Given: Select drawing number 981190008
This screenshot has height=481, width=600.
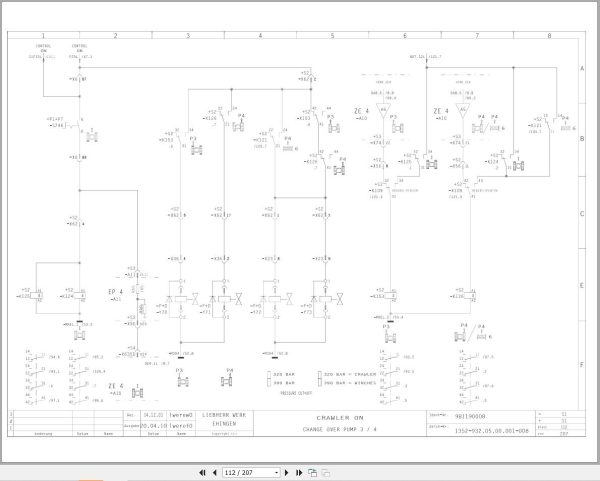Looking at the screenshot, I should 470,416.
